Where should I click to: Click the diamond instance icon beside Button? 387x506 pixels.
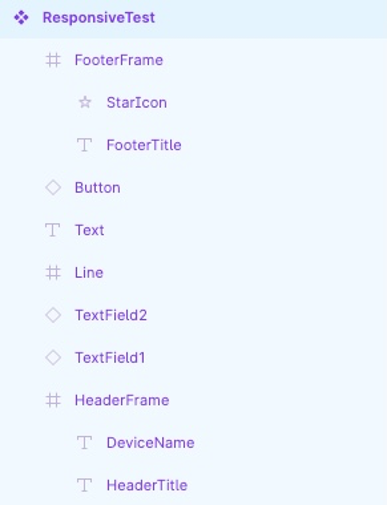point(53,188)
